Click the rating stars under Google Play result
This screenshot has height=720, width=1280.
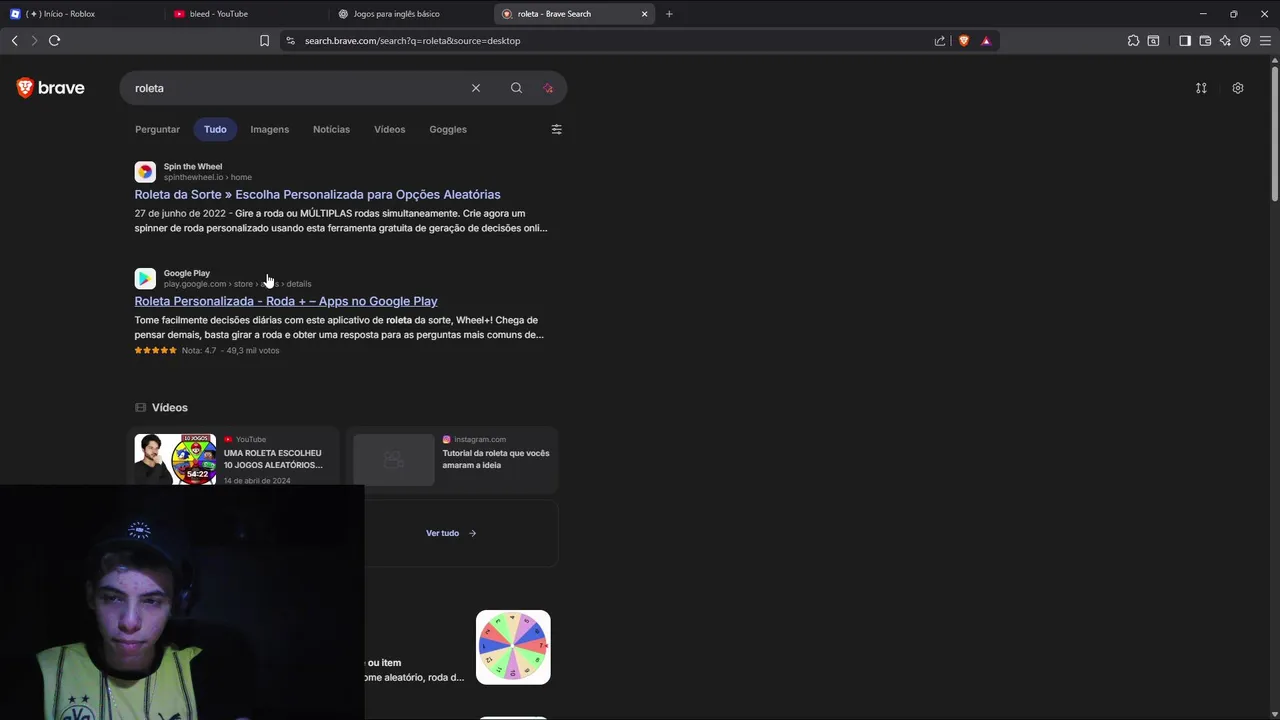coord(156,351)
